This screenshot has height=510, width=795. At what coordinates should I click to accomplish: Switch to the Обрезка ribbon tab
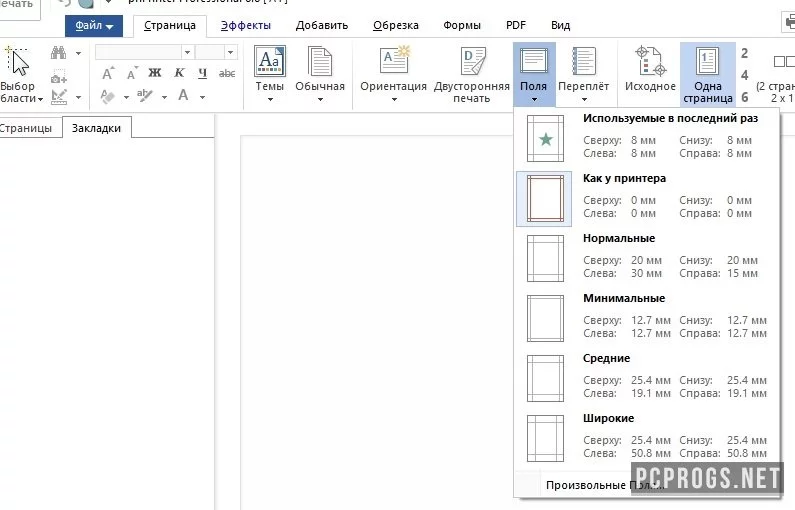point(396,25)
